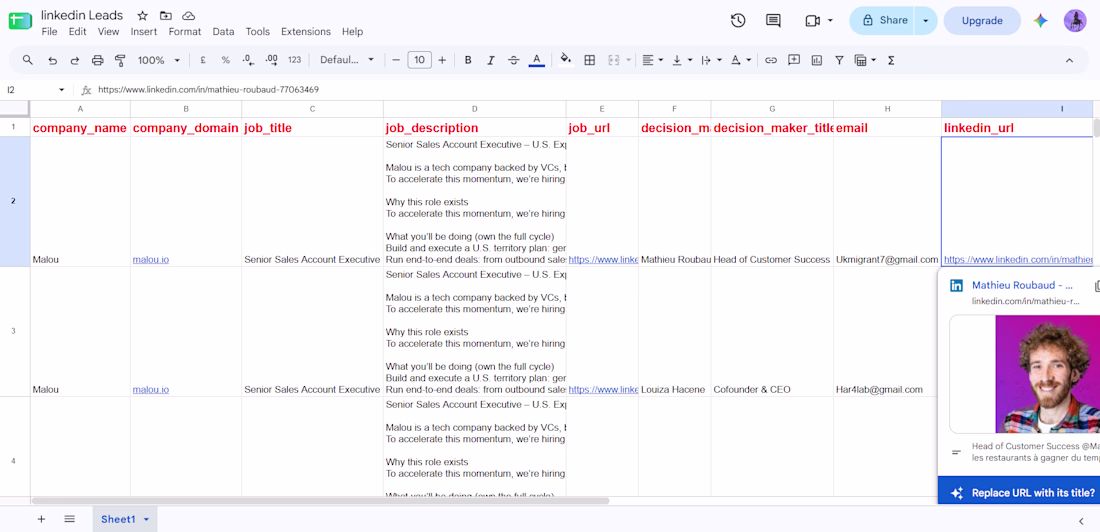Open the font family Default dropdown

coord(347,60)
